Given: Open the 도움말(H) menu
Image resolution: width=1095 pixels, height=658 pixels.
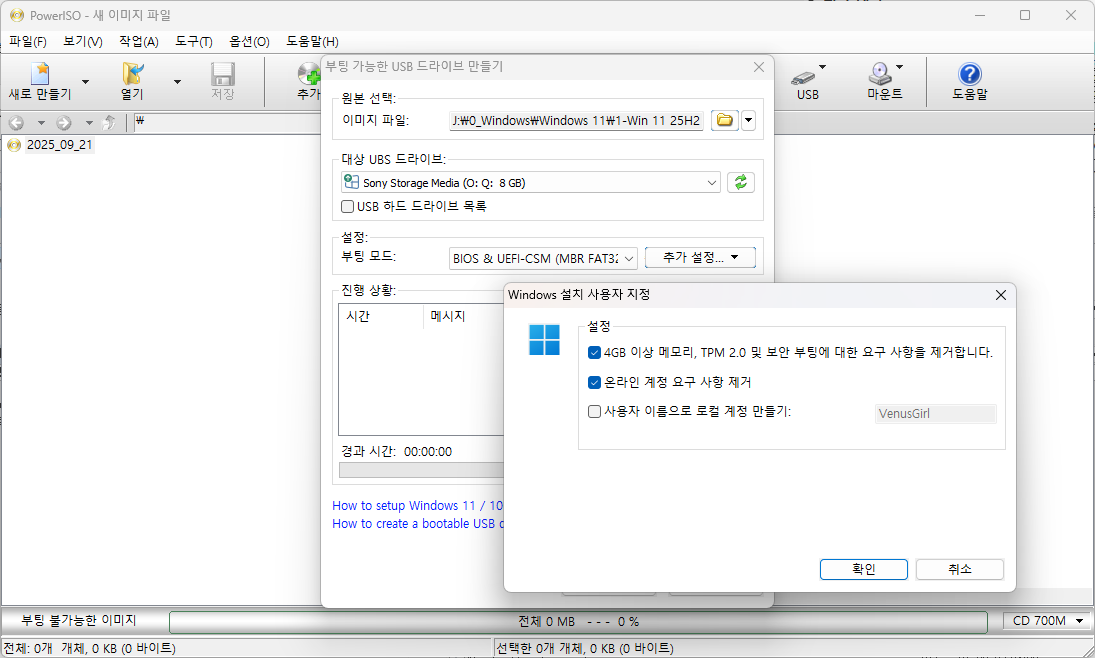Looking at the screenshot, I should [312, 42].
